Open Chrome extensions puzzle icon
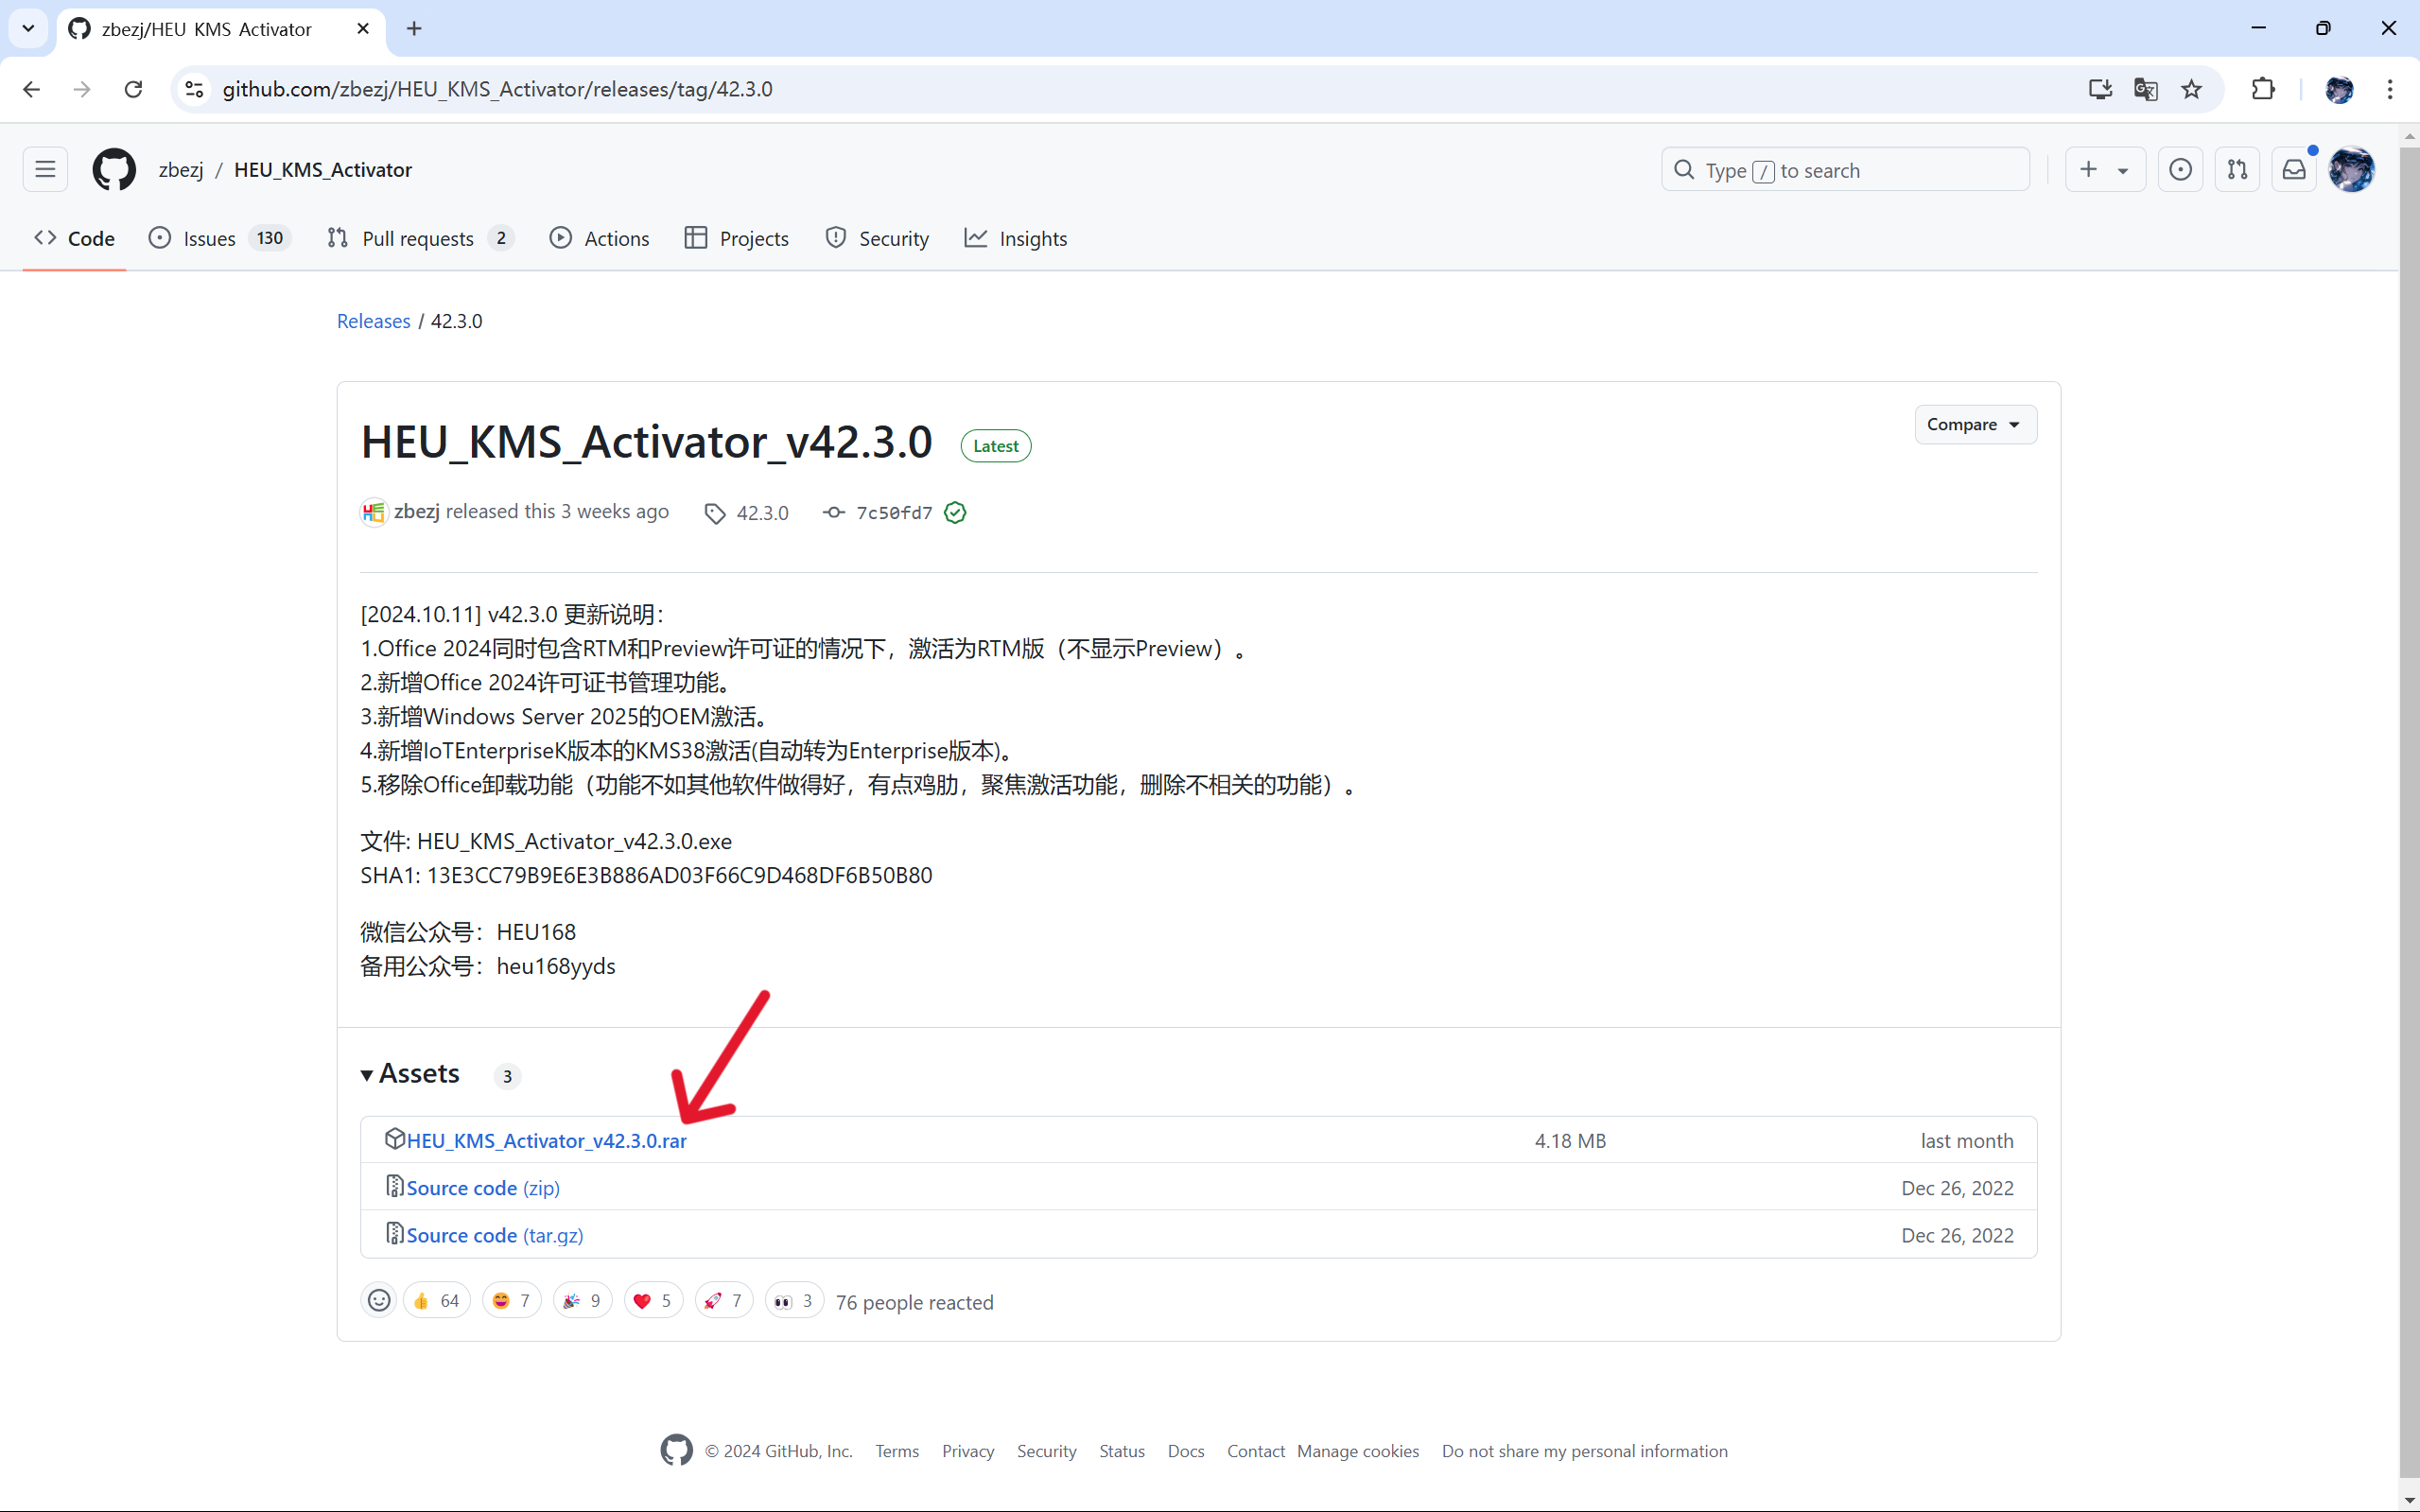The height and width of the screenshot is (1512, 2420). (x=2263, y=89)
